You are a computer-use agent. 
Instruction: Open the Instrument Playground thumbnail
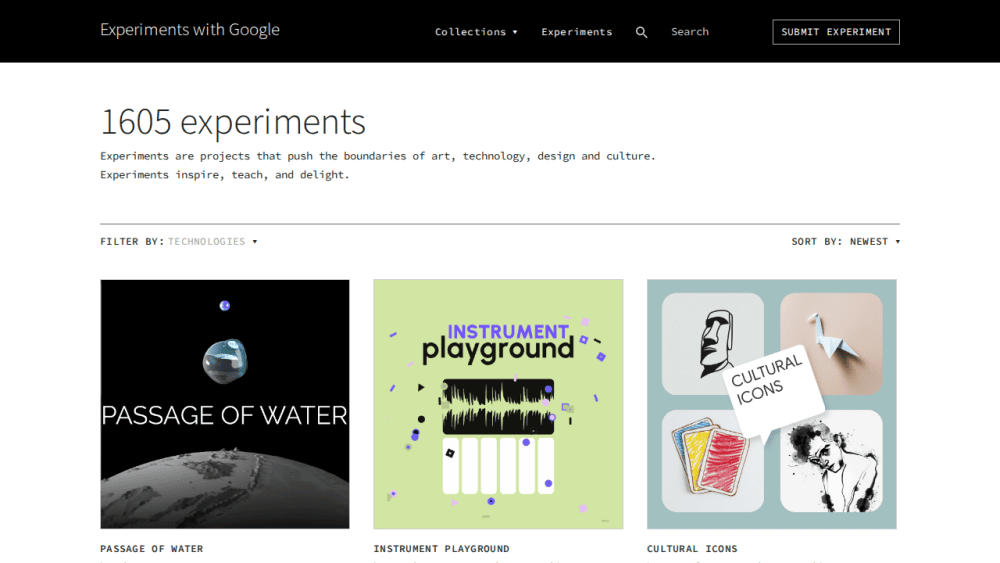point(498,404)
